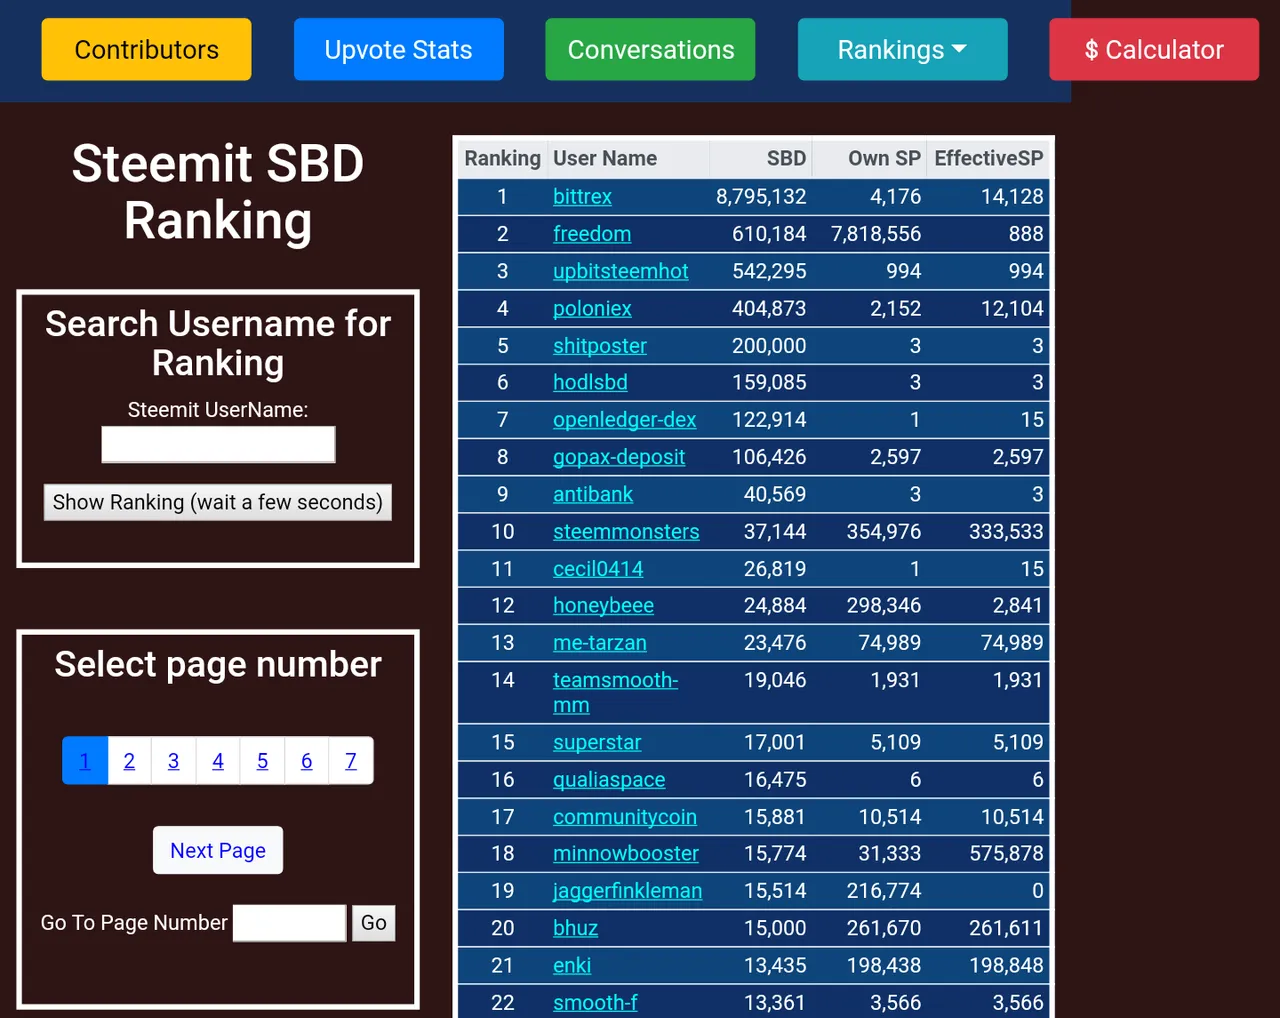
Task: Go to Conversations section
Action: (650, 49)
